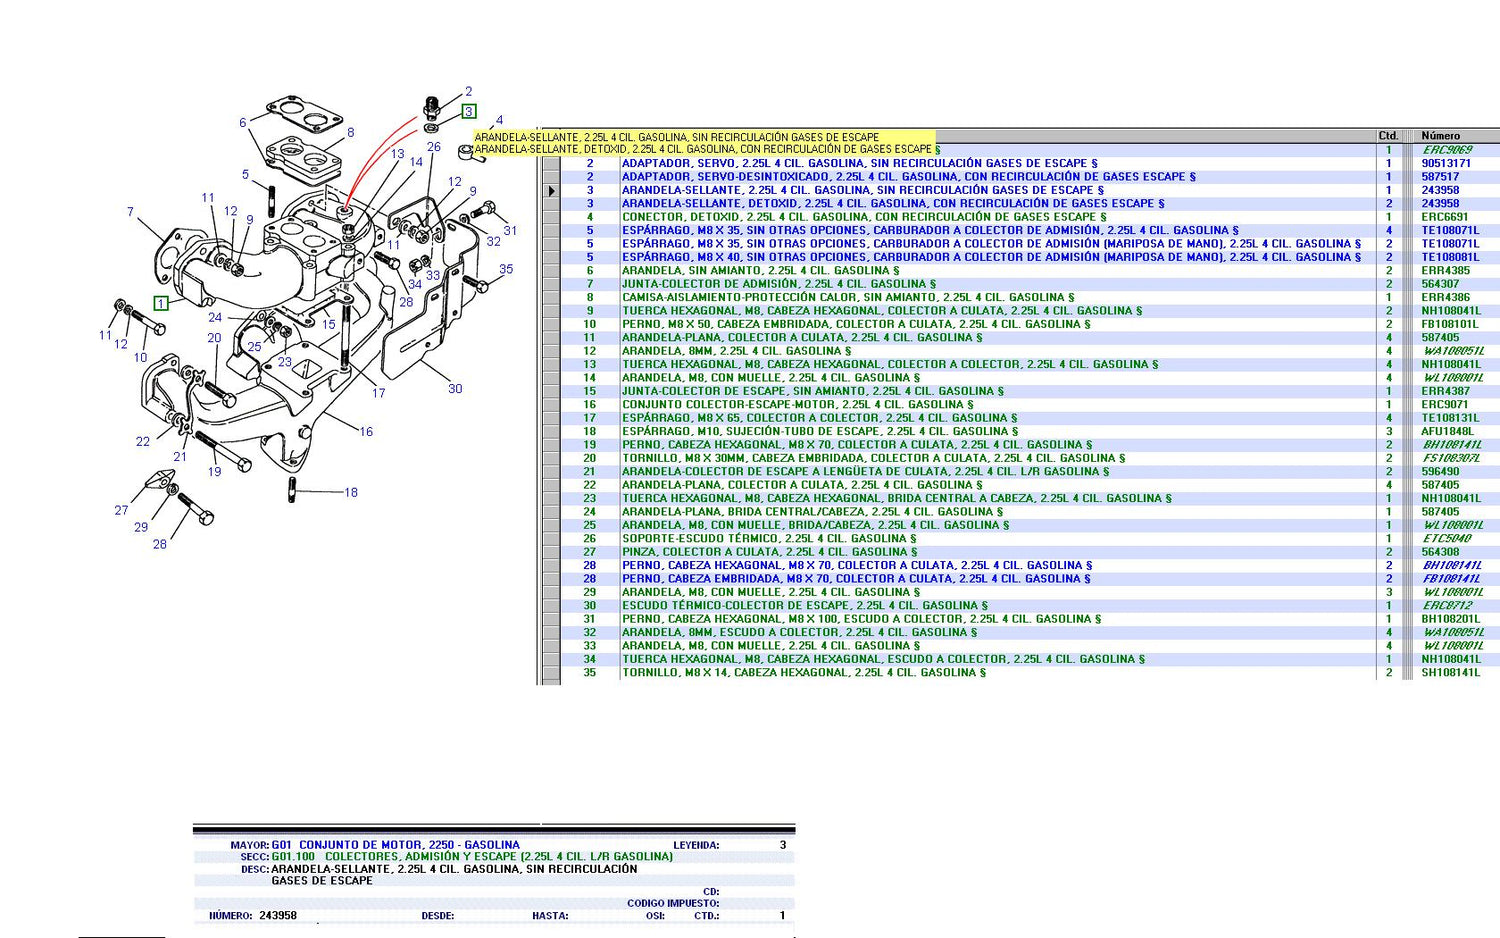
Task: Select callout 27 beside the clamp part
Action: [x=121, y=510]
